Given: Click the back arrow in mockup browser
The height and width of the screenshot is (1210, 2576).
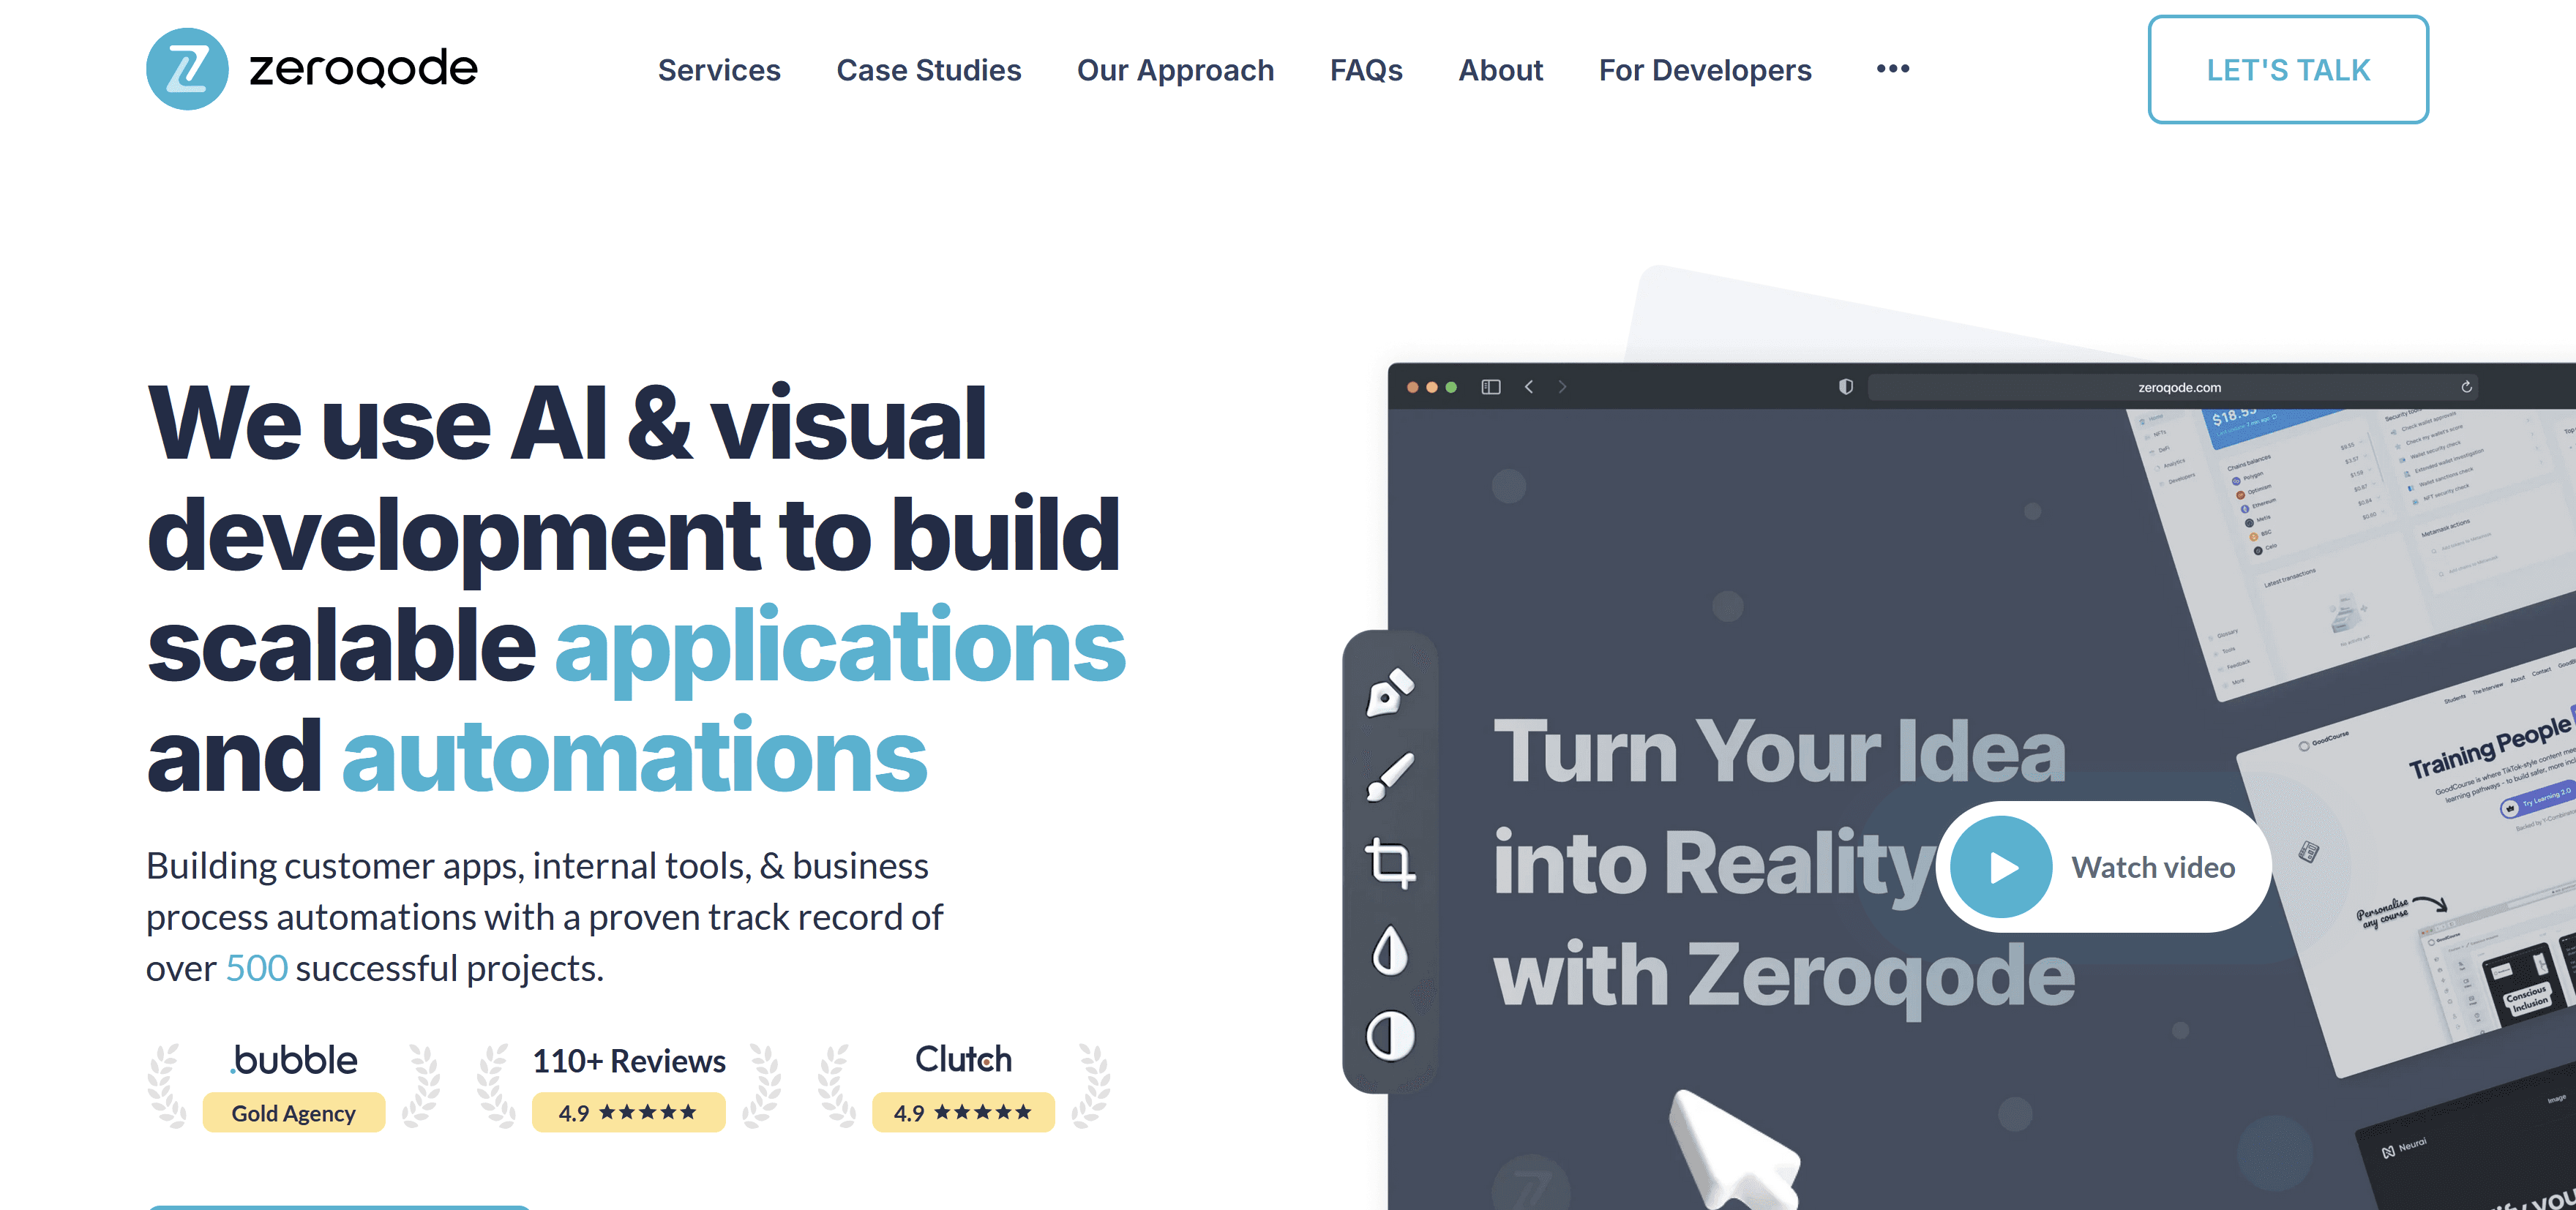Looking at the screenshot, I should pyautogui.click(x=1529, y=387).
